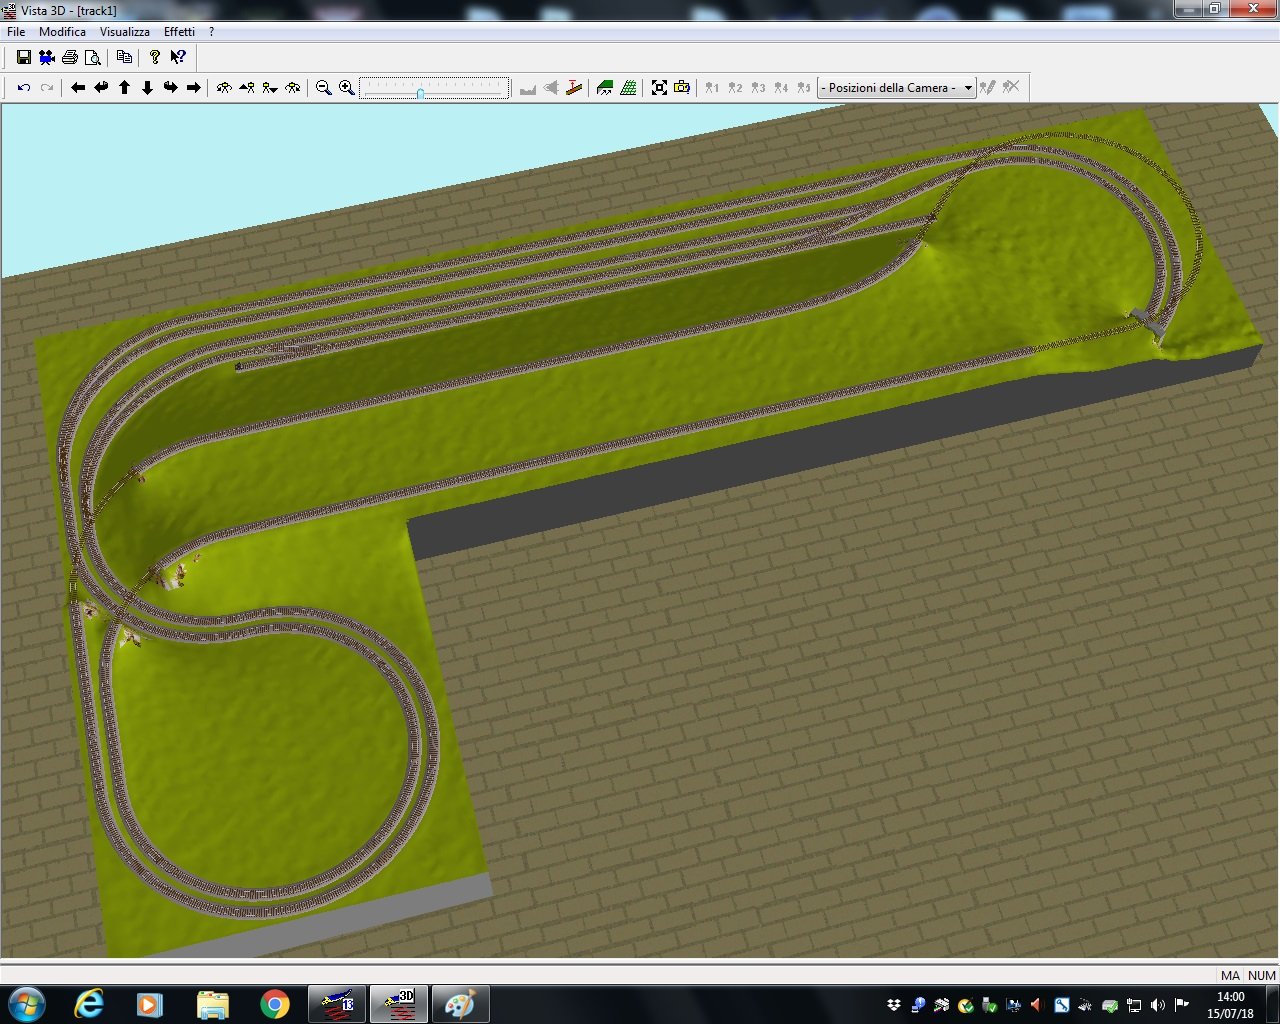
Task: Move view with the up arrow icon
Action: (x=125, y=88)
